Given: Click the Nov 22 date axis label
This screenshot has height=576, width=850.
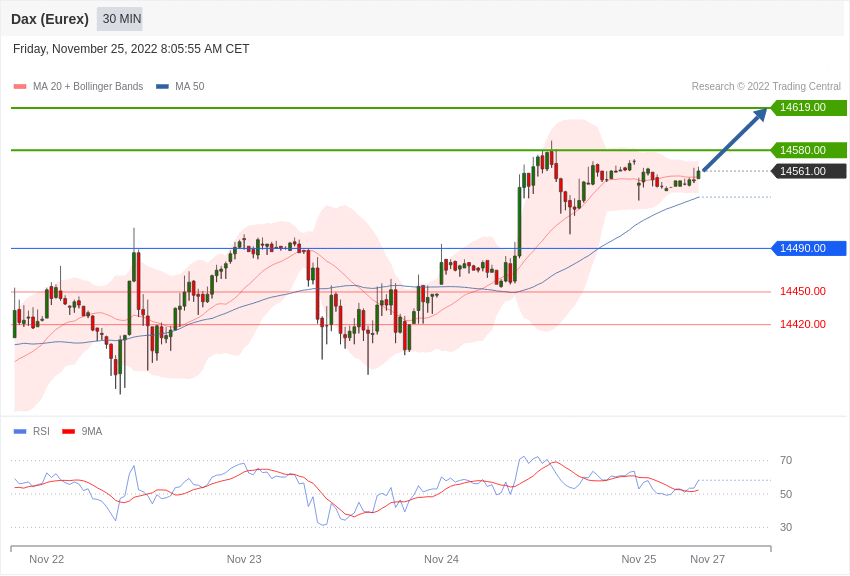Looking at the screenshot, I should 47,559.
